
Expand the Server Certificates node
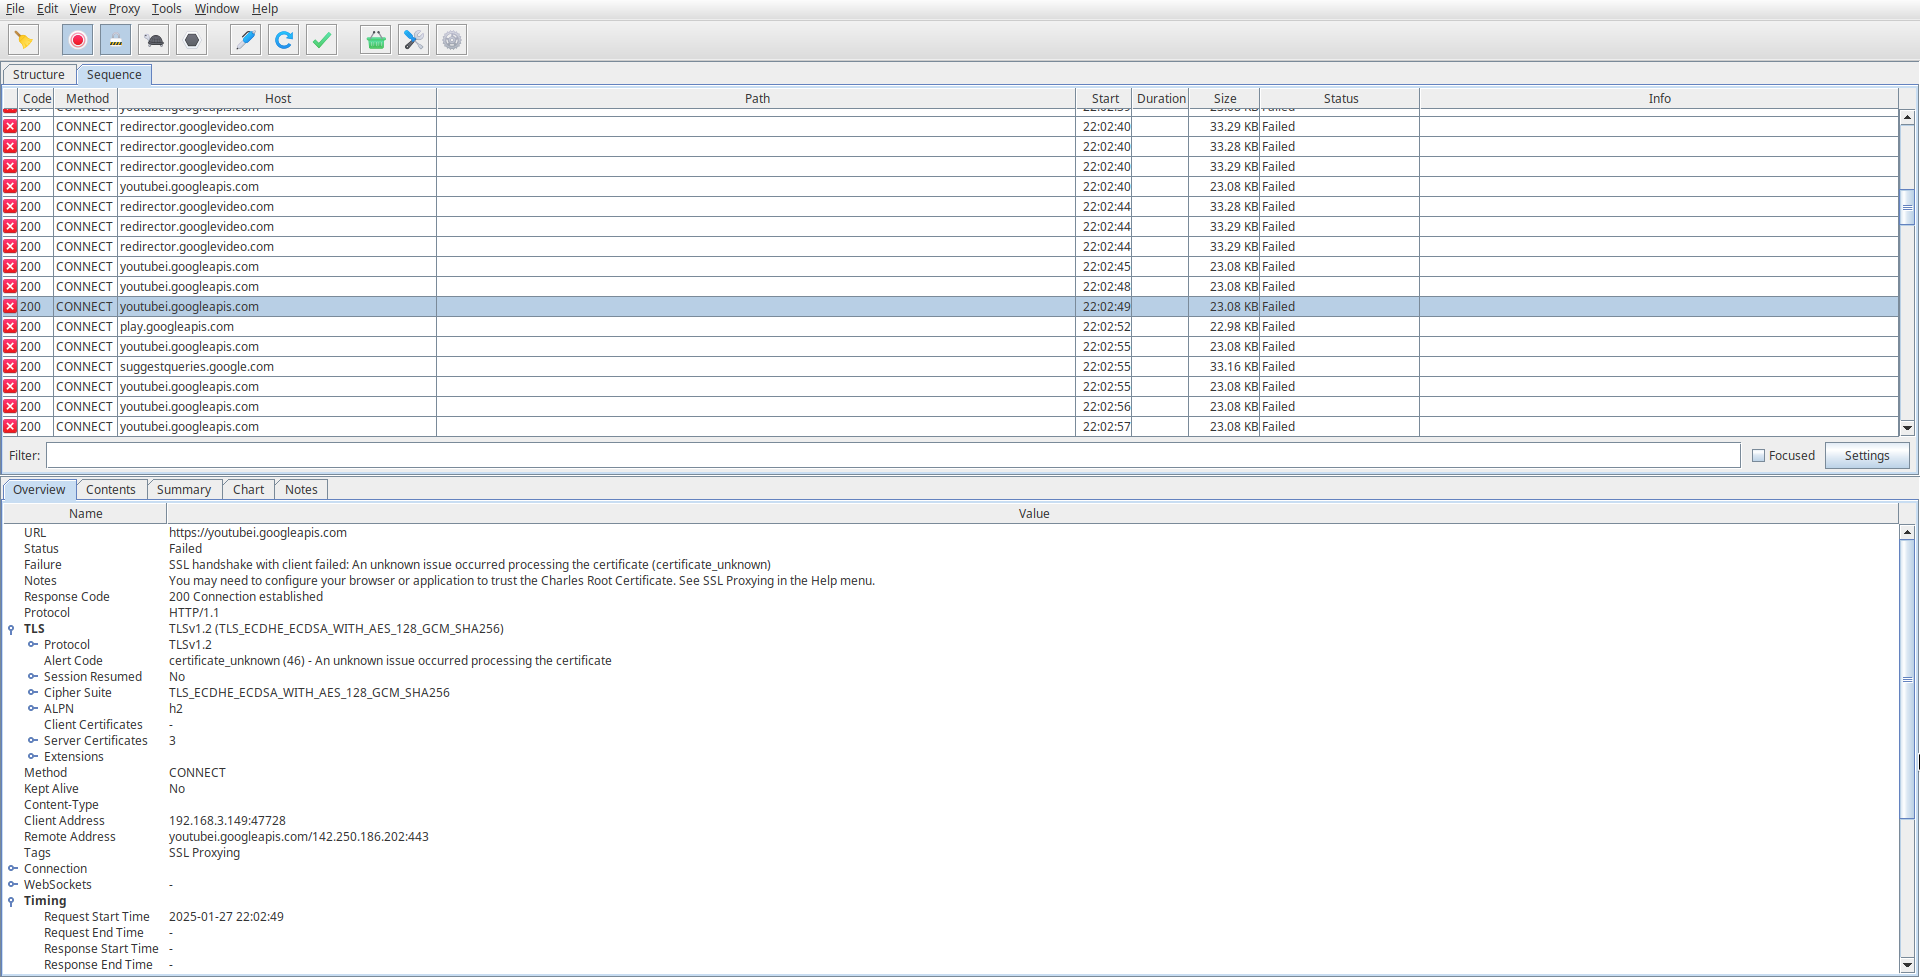point(33,741)
